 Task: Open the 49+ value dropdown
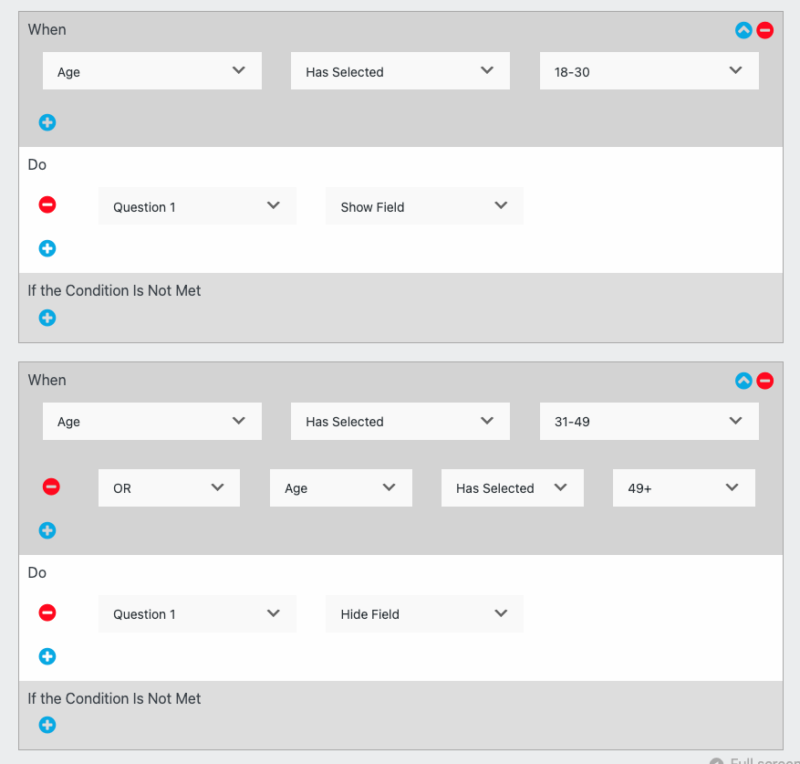point(683,487)
